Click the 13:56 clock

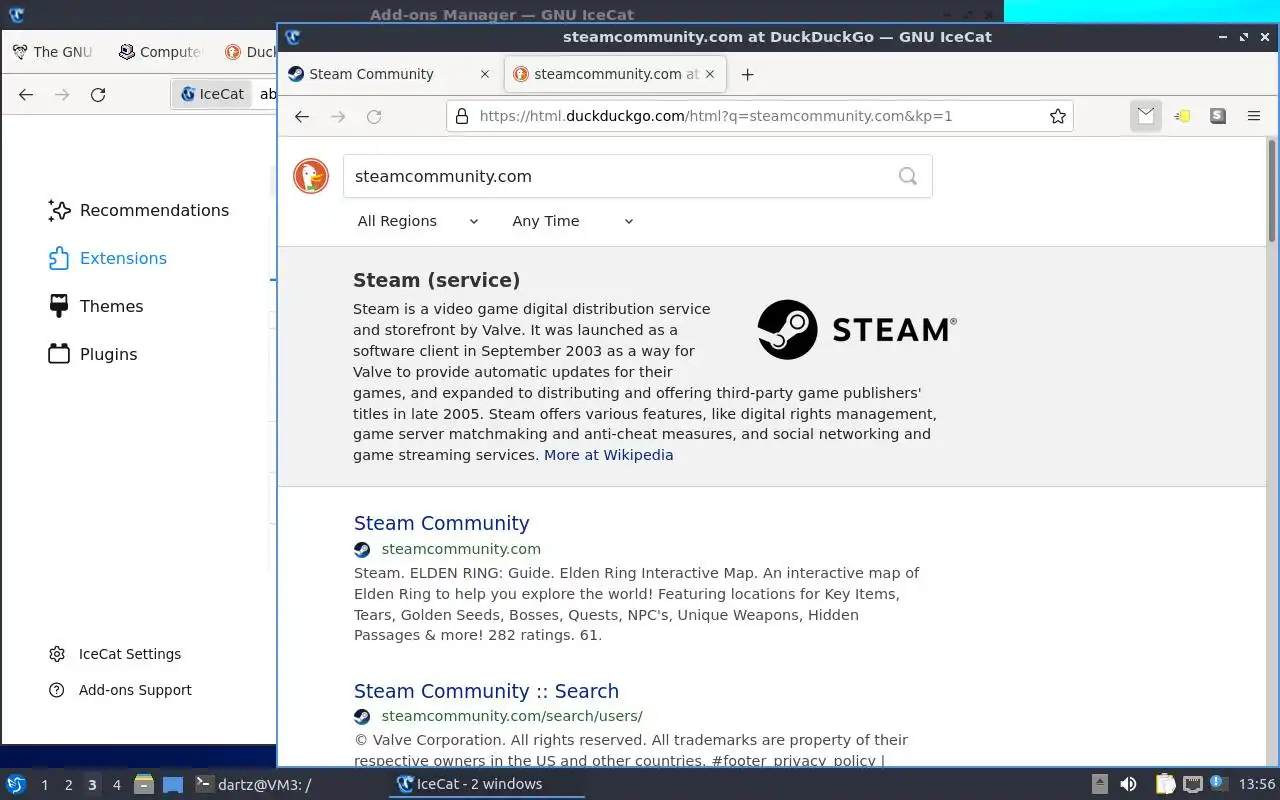pos(1257,784)
